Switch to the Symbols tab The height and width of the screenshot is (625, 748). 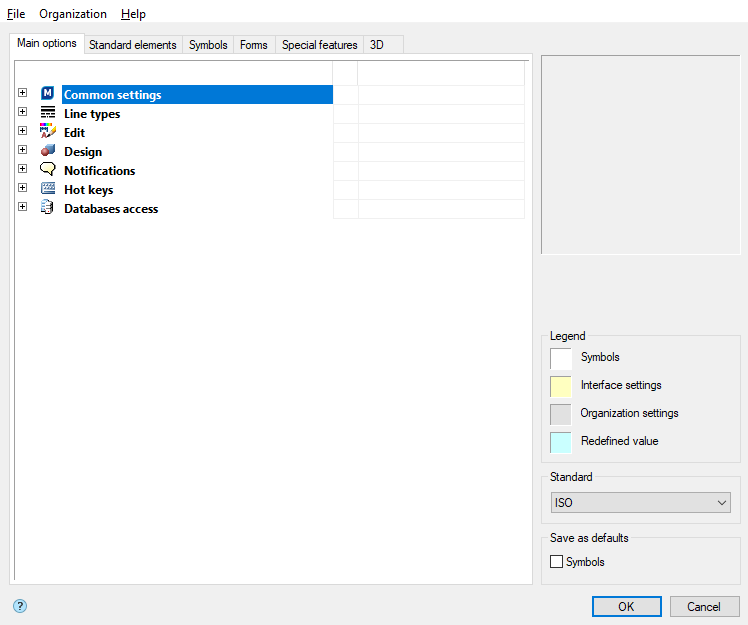[208, 45]
